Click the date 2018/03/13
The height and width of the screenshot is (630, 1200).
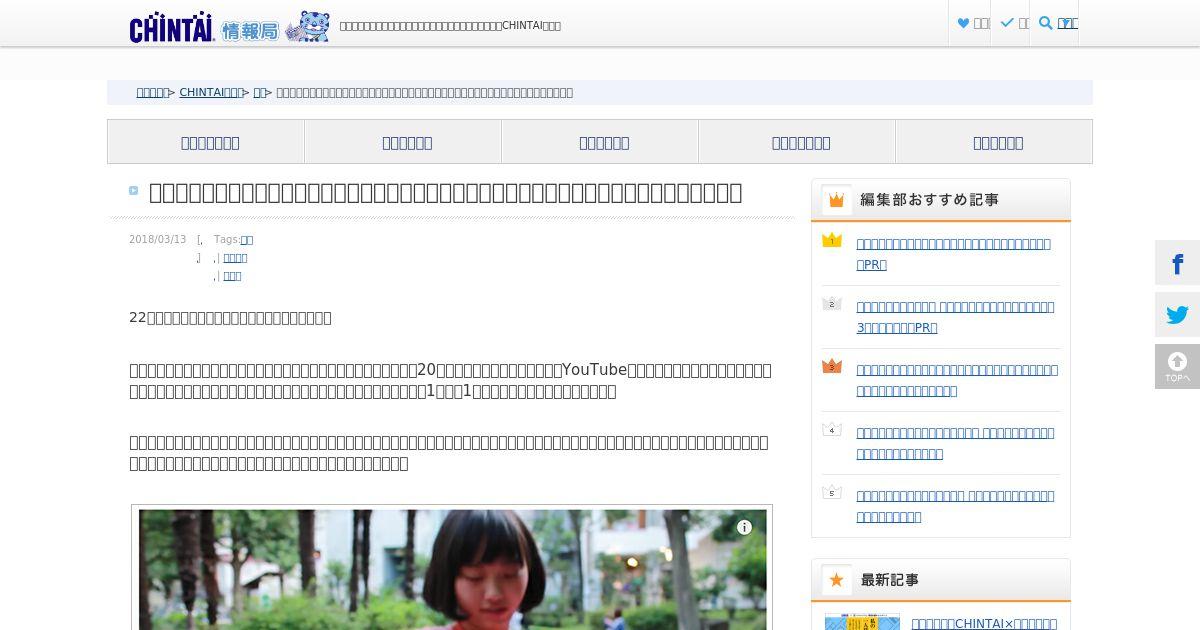coord(157,240)
